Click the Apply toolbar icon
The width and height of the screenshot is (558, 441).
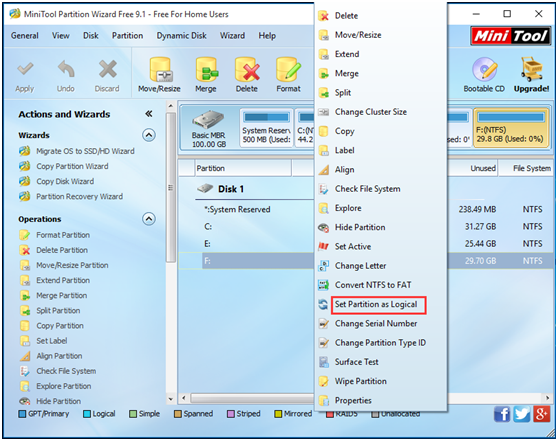coord(25,69)
